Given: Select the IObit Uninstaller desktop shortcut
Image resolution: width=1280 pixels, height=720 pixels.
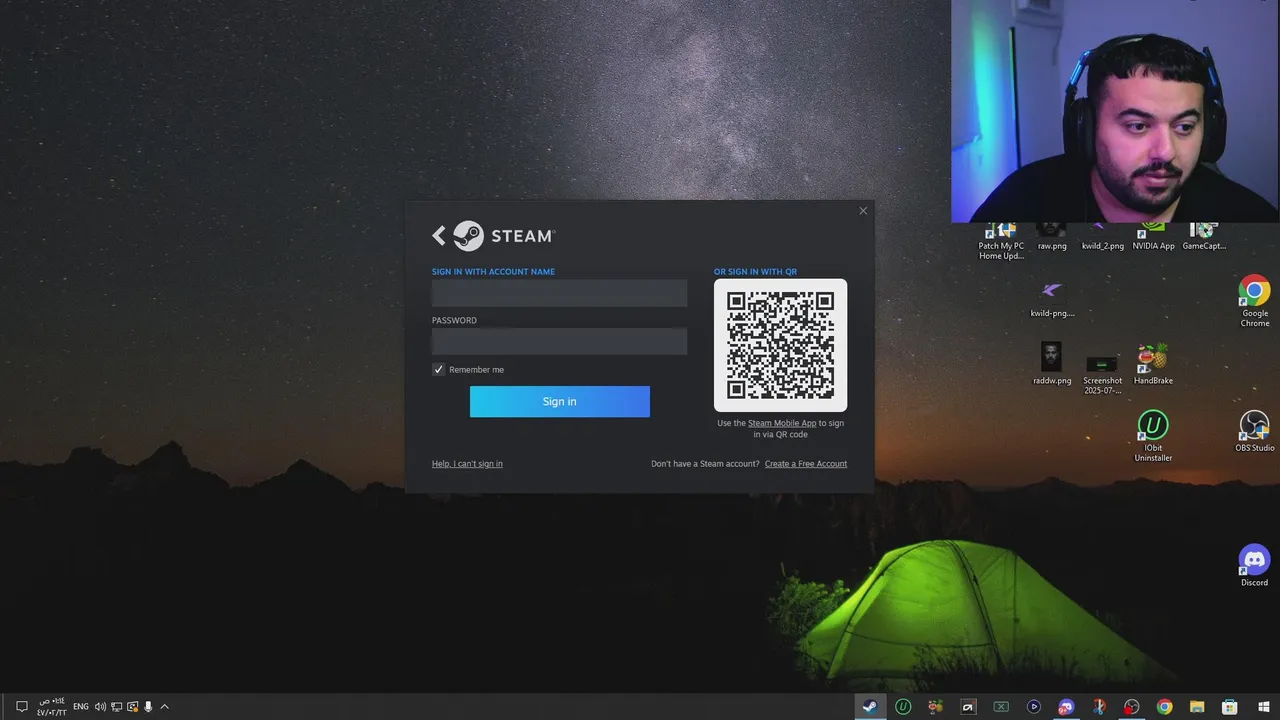Looking at the screenshot, I should coord(1153,436).
